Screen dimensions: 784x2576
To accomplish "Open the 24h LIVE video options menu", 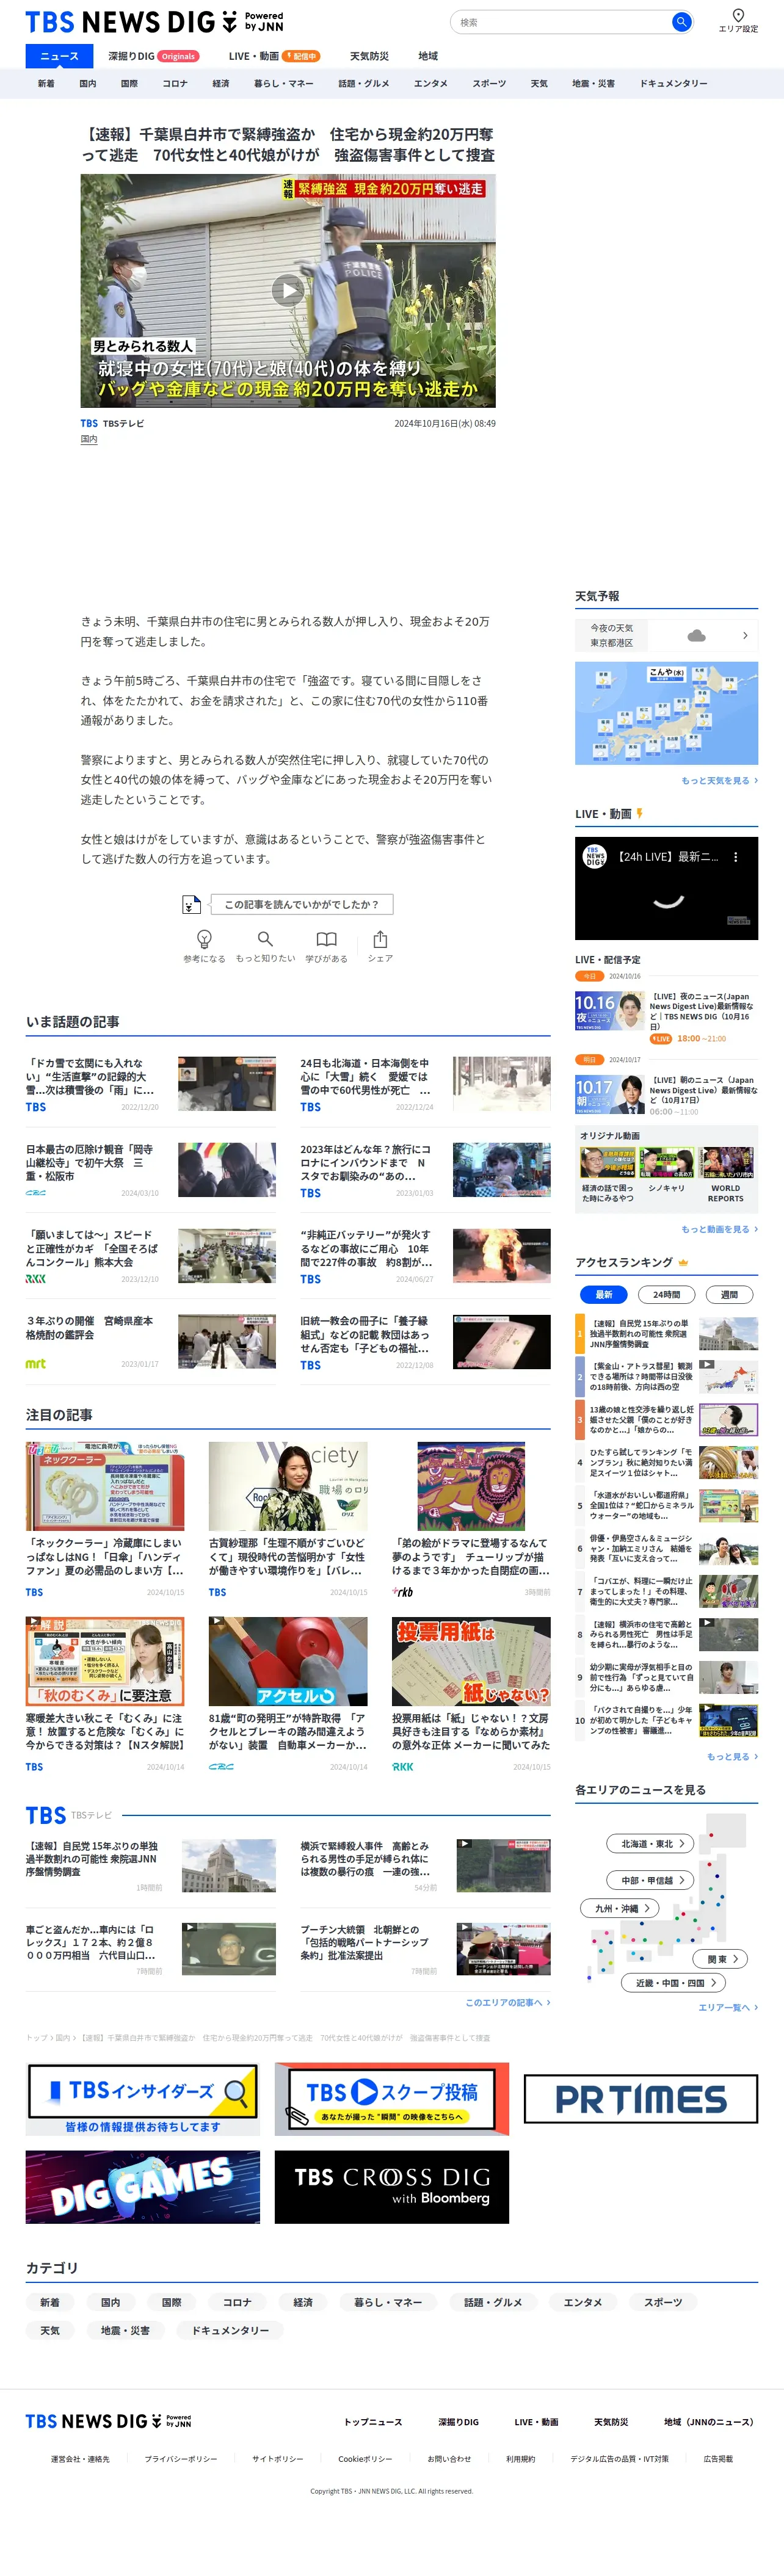I will [736, 857].
